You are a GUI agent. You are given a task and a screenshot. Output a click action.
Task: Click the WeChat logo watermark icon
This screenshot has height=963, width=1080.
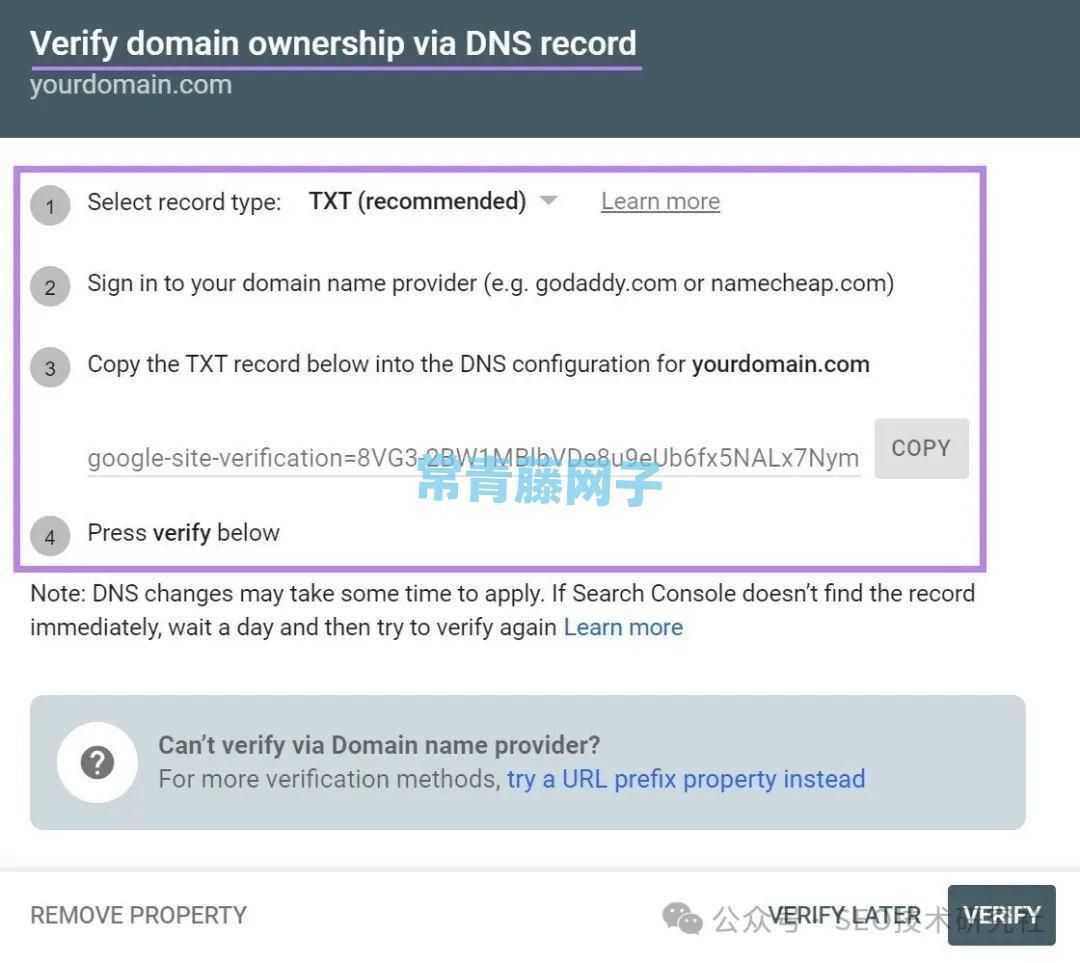pyautogui.click(x=682, y=918)
